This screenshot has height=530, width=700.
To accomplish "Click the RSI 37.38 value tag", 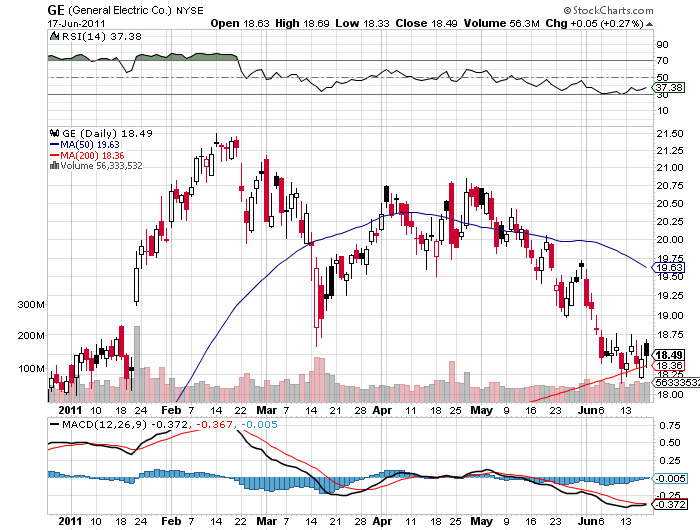I will click(668, 88).
